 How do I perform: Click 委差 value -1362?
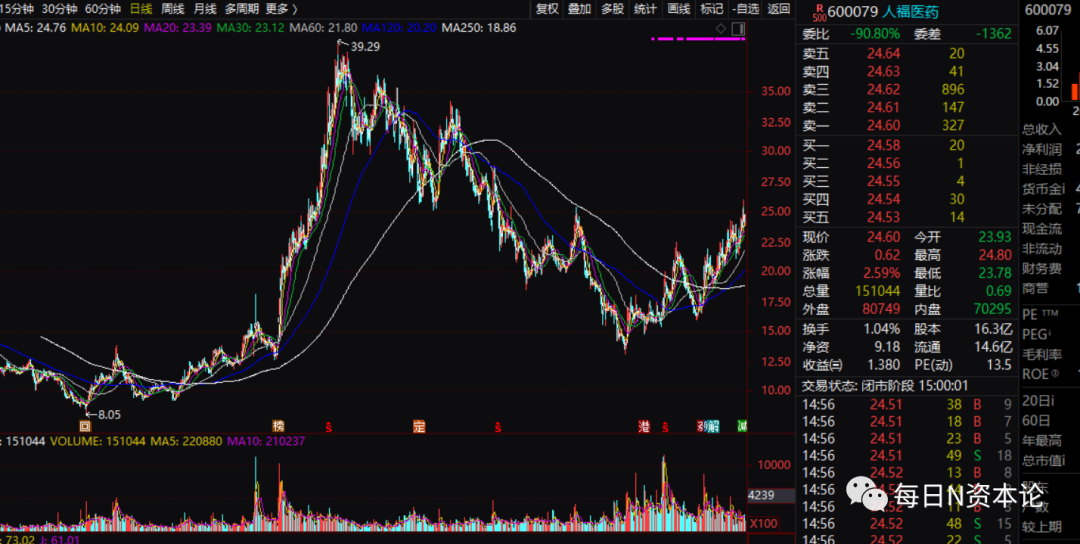[x=993, y=34]
